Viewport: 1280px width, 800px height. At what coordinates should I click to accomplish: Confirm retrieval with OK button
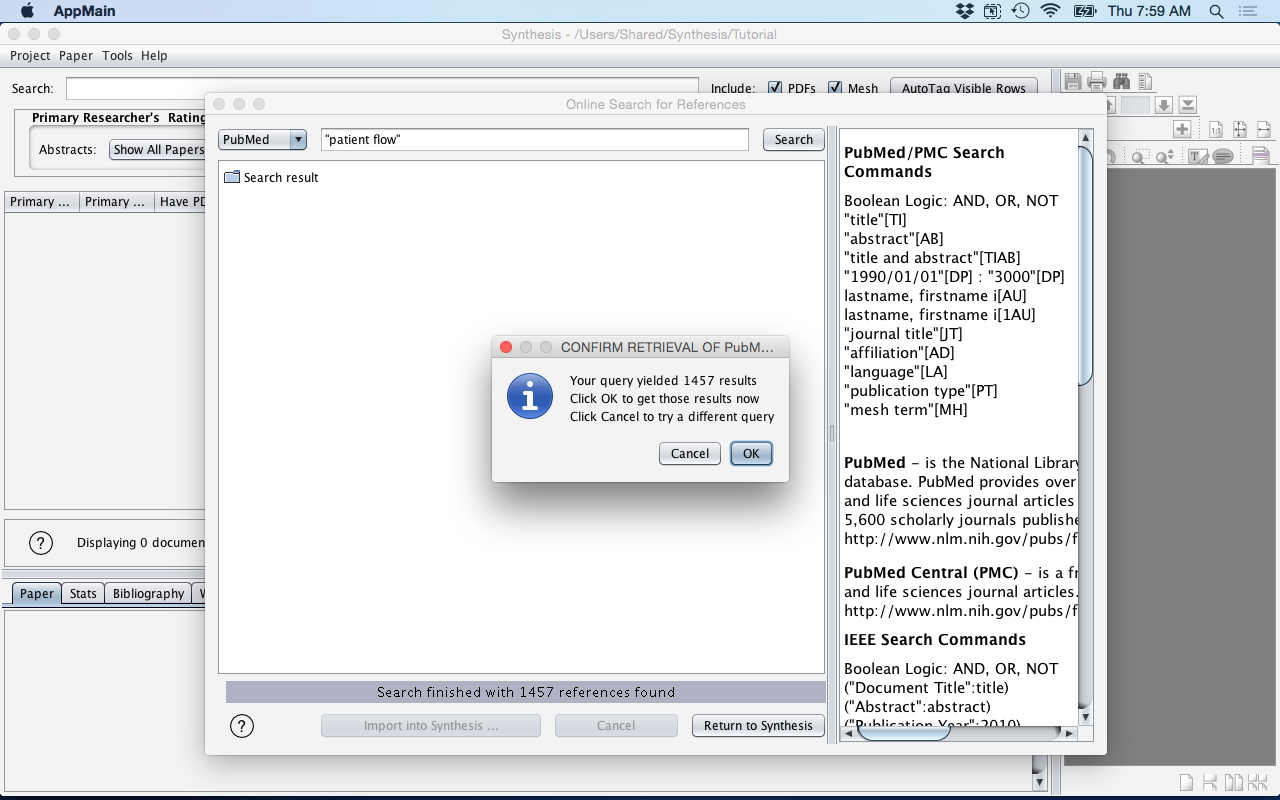click(x=751, y=453)
